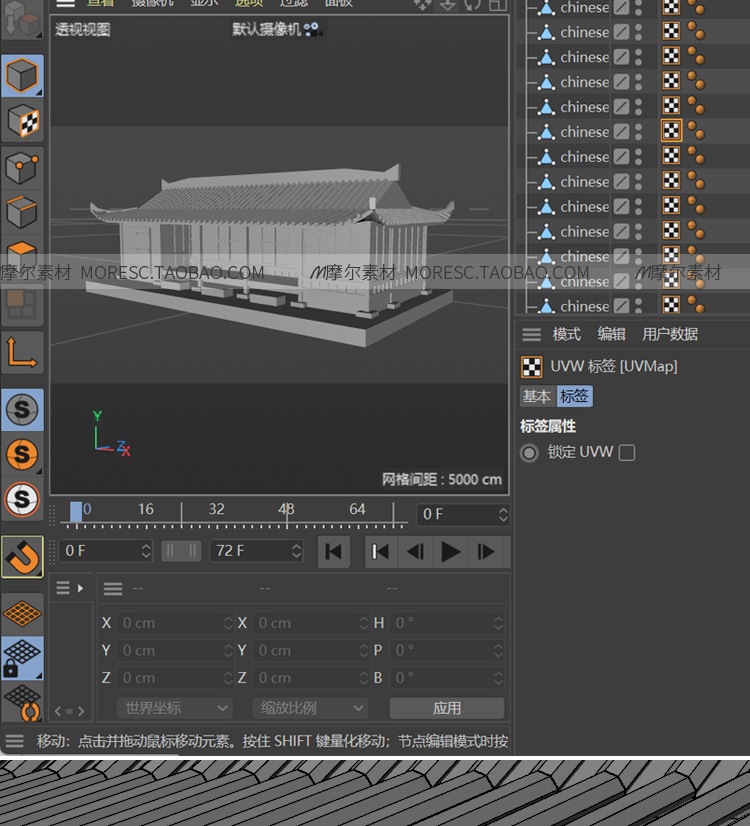Click frame 64 on timeline ruler
The image size is (750, 826).
(357, 509)
